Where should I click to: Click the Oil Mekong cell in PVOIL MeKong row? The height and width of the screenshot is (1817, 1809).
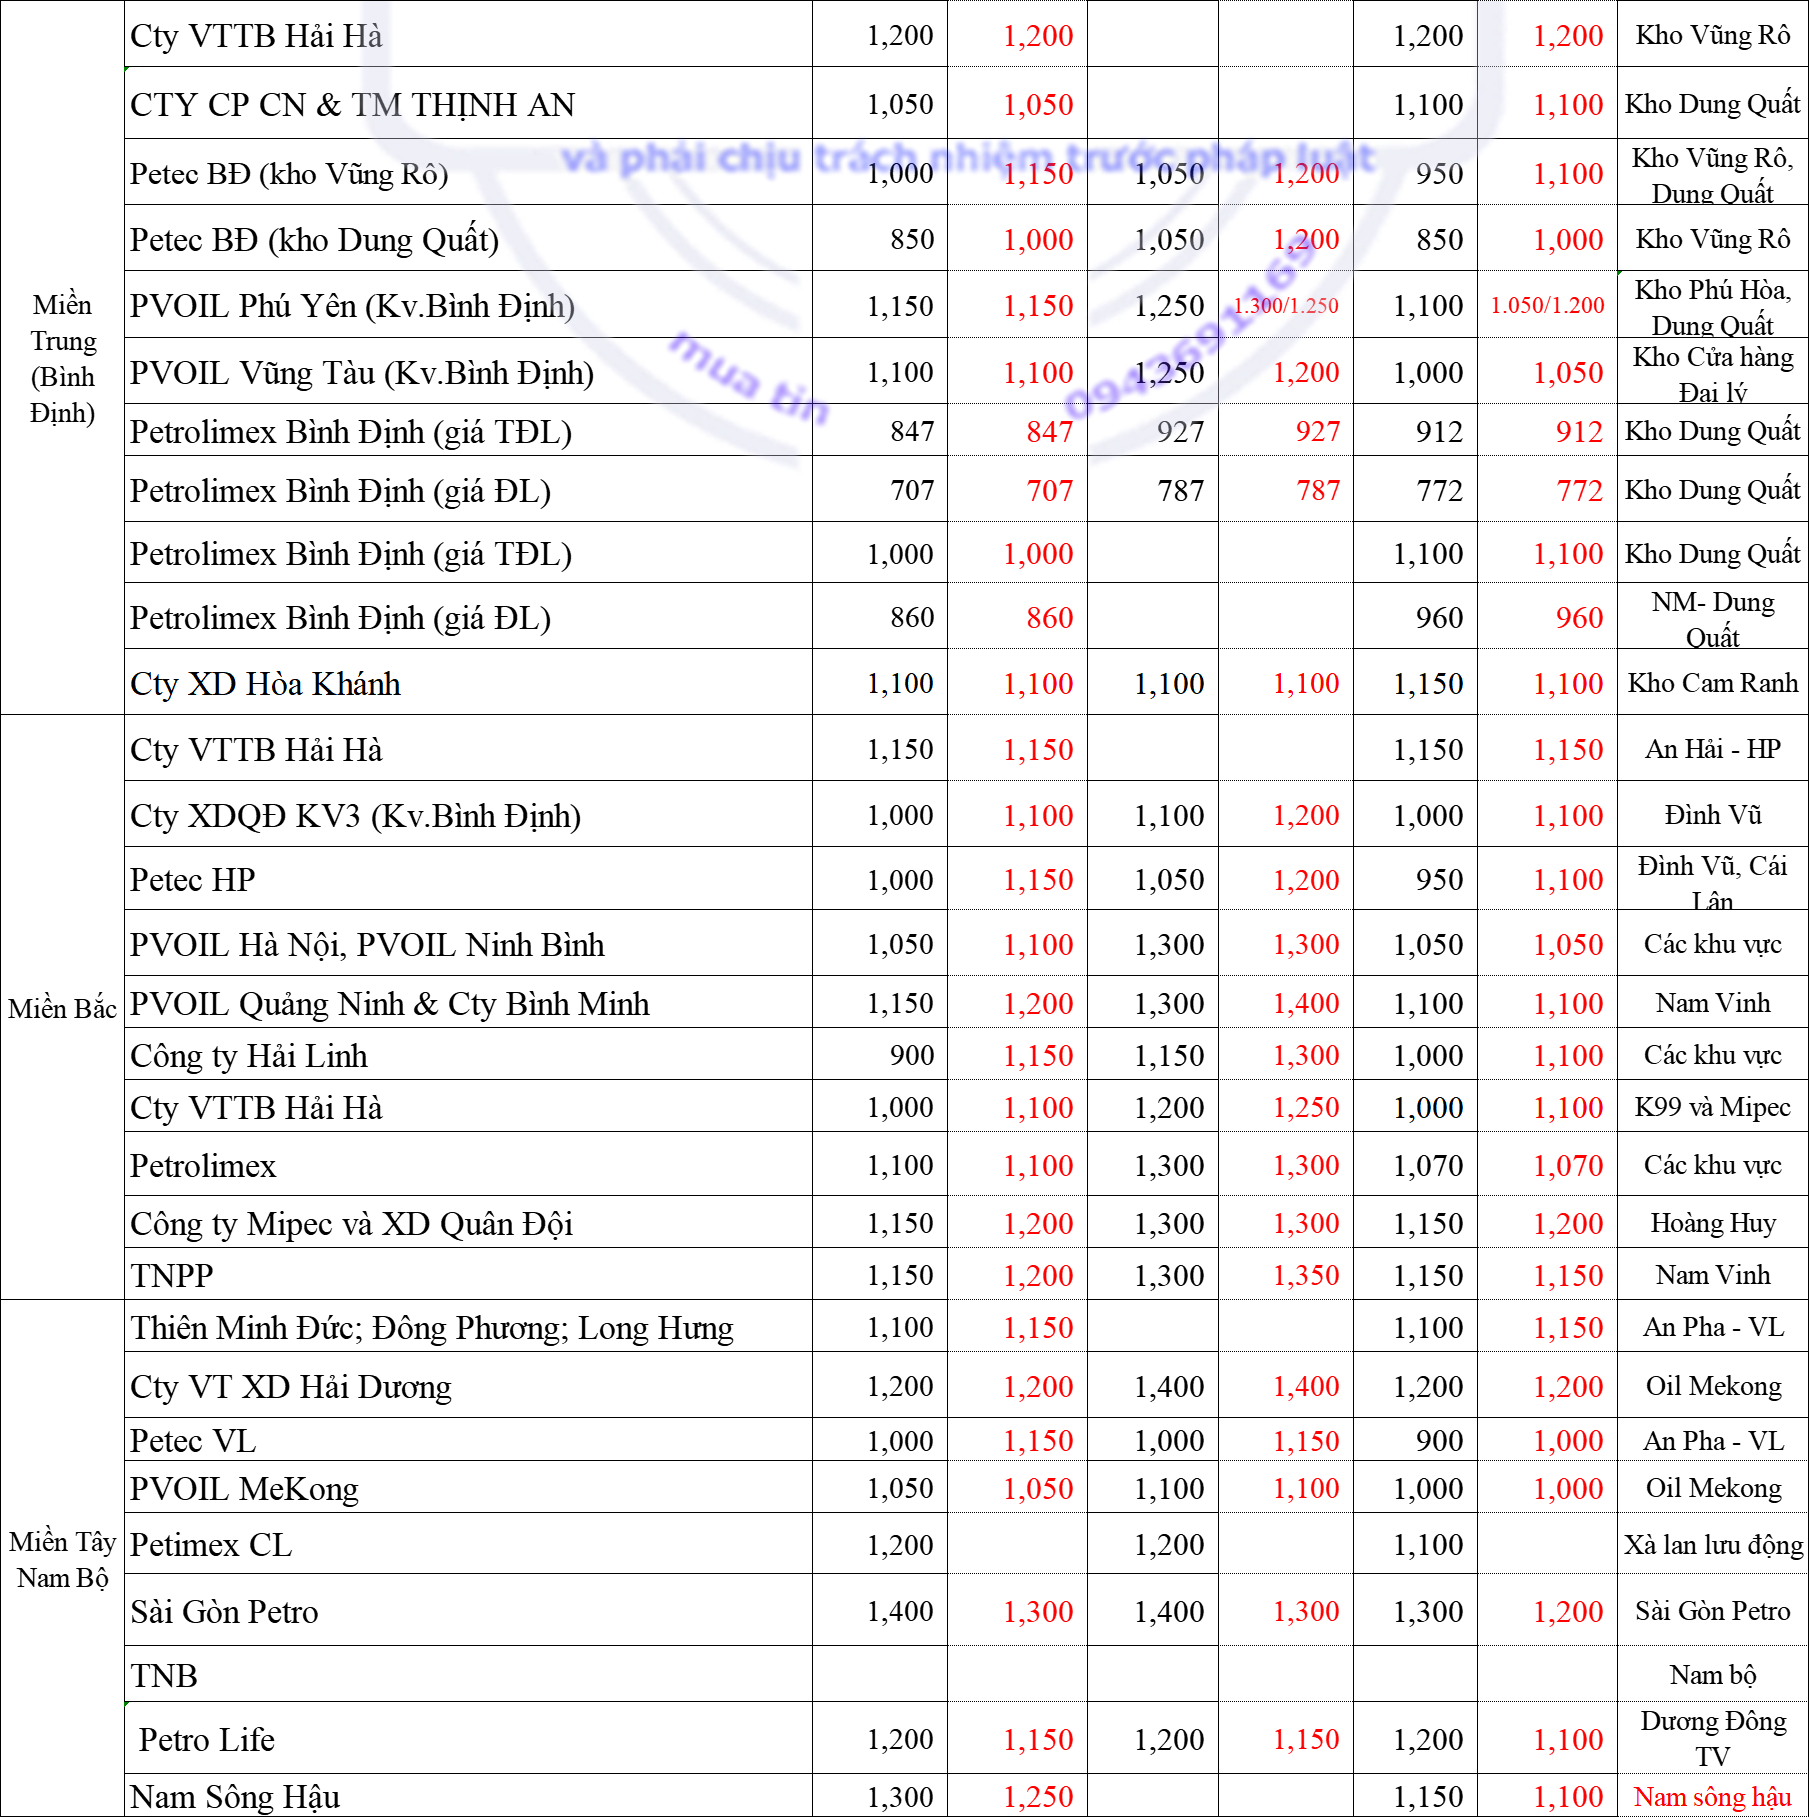pyautogui.click(x=1713, y=1488)
